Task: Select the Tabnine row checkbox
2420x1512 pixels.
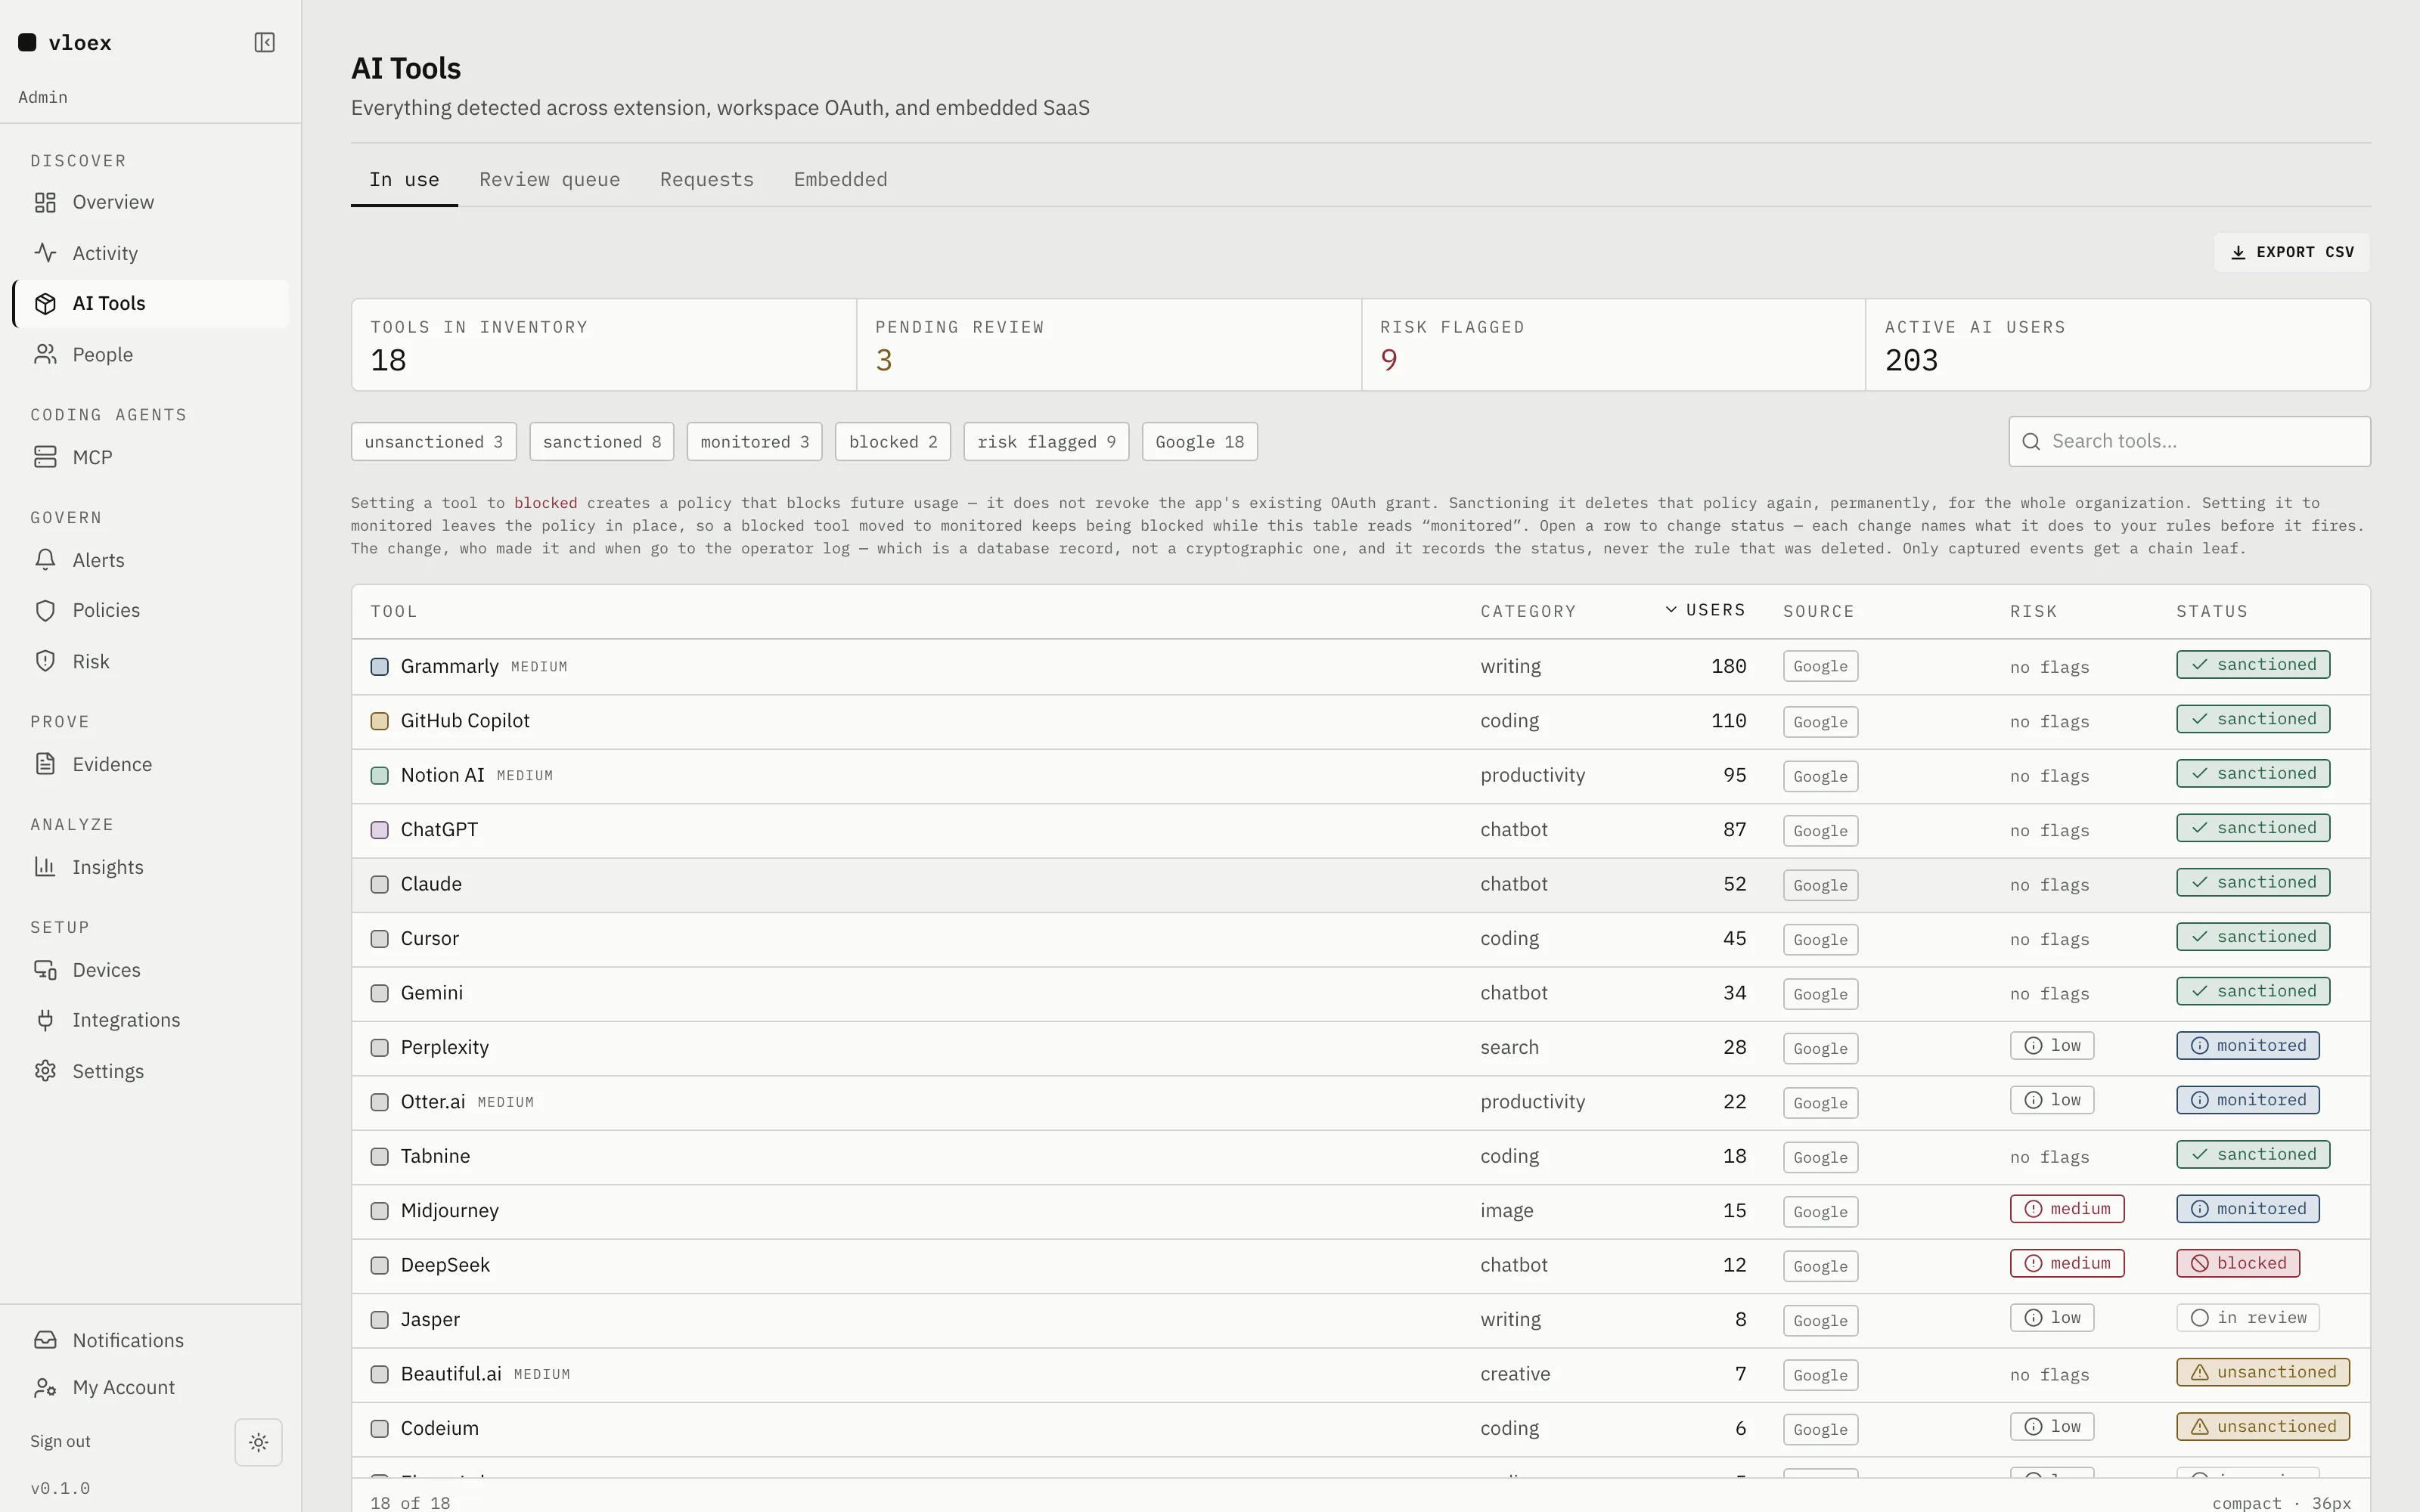Action: pos(380,1157)
